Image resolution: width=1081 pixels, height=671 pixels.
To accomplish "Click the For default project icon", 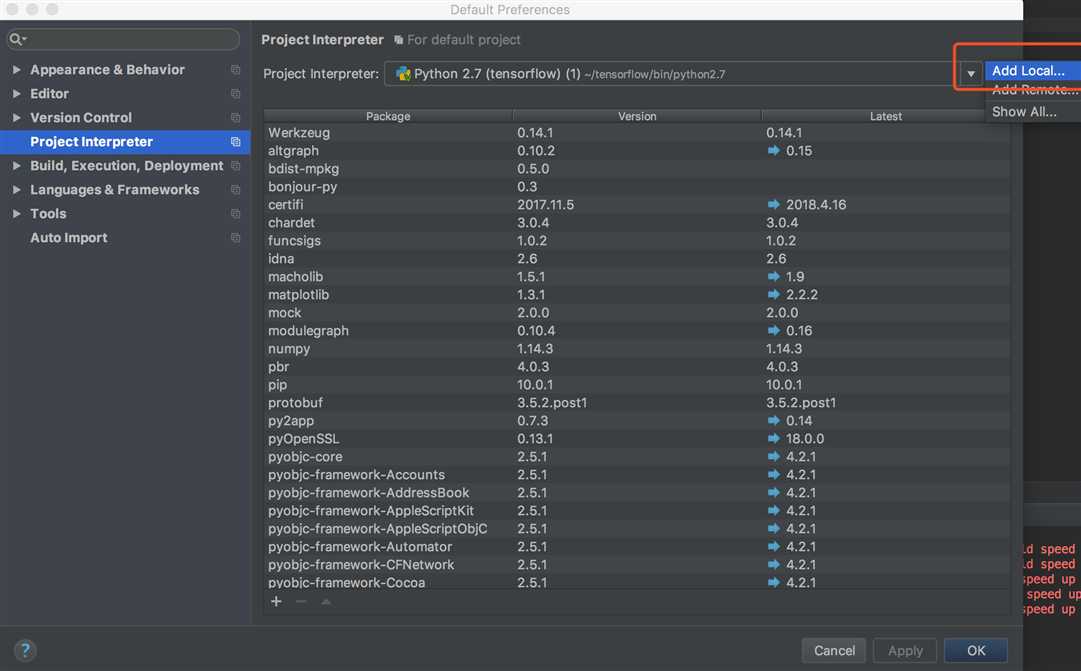I will tap(398, 40).
